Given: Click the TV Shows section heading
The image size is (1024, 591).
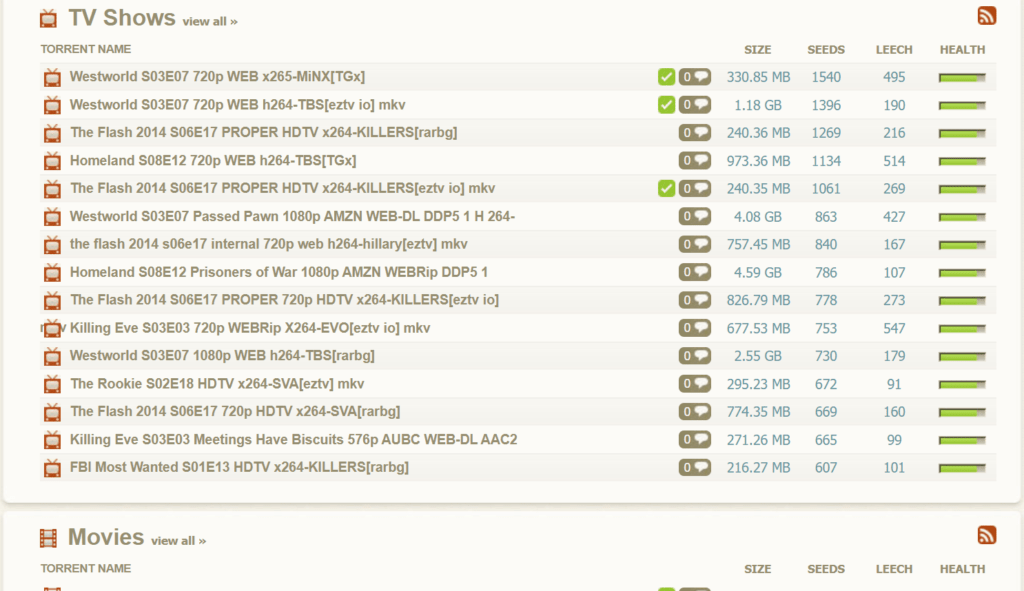Looking at the screenshot, I should (122, 18).
